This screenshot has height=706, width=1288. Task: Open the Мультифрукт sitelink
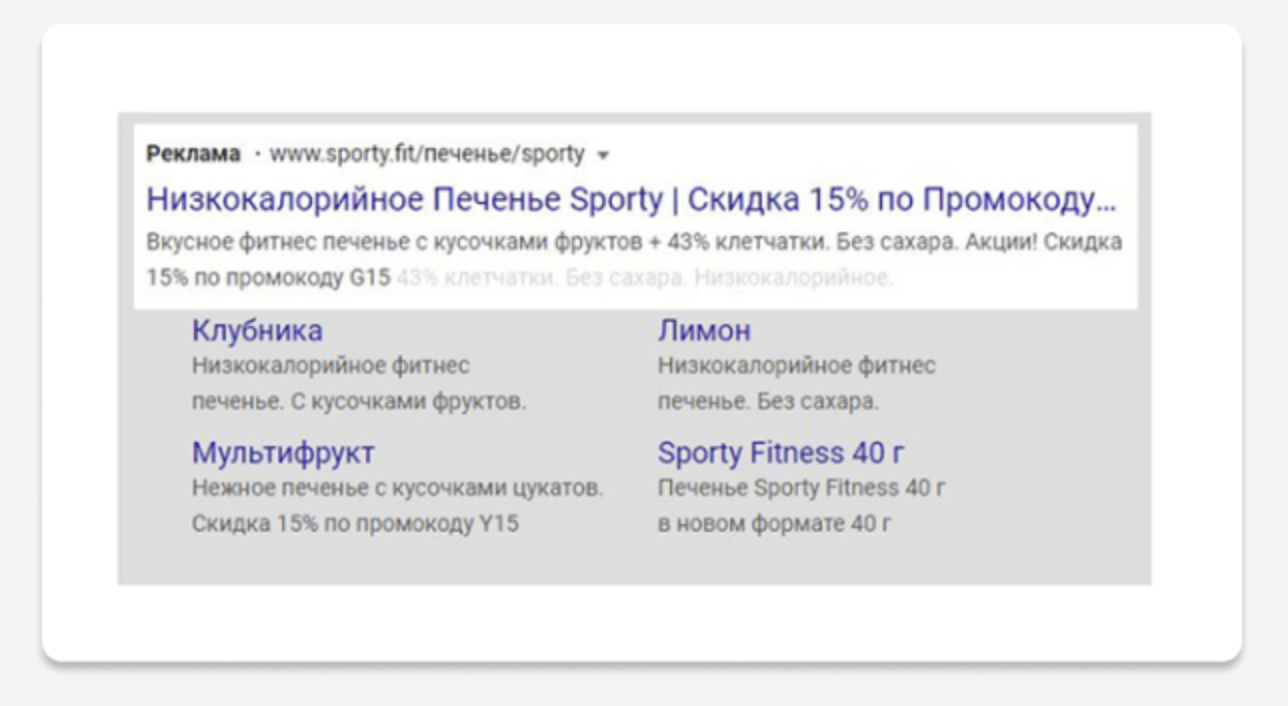pos(283,453)
